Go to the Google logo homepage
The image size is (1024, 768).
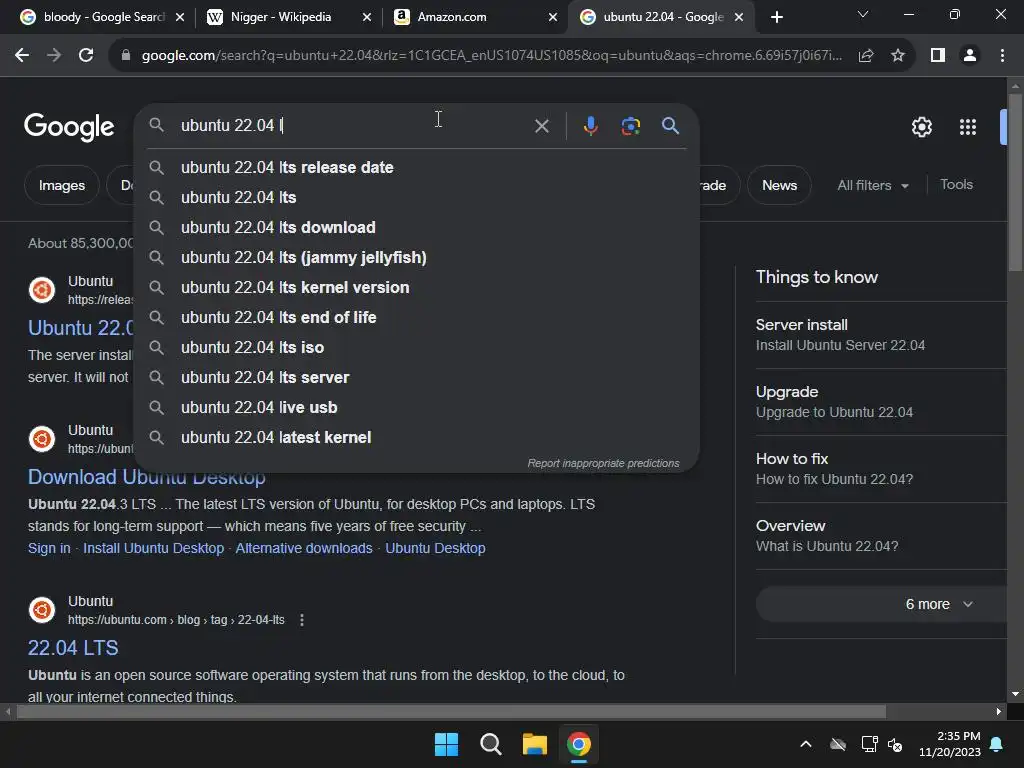pos(69,127)
